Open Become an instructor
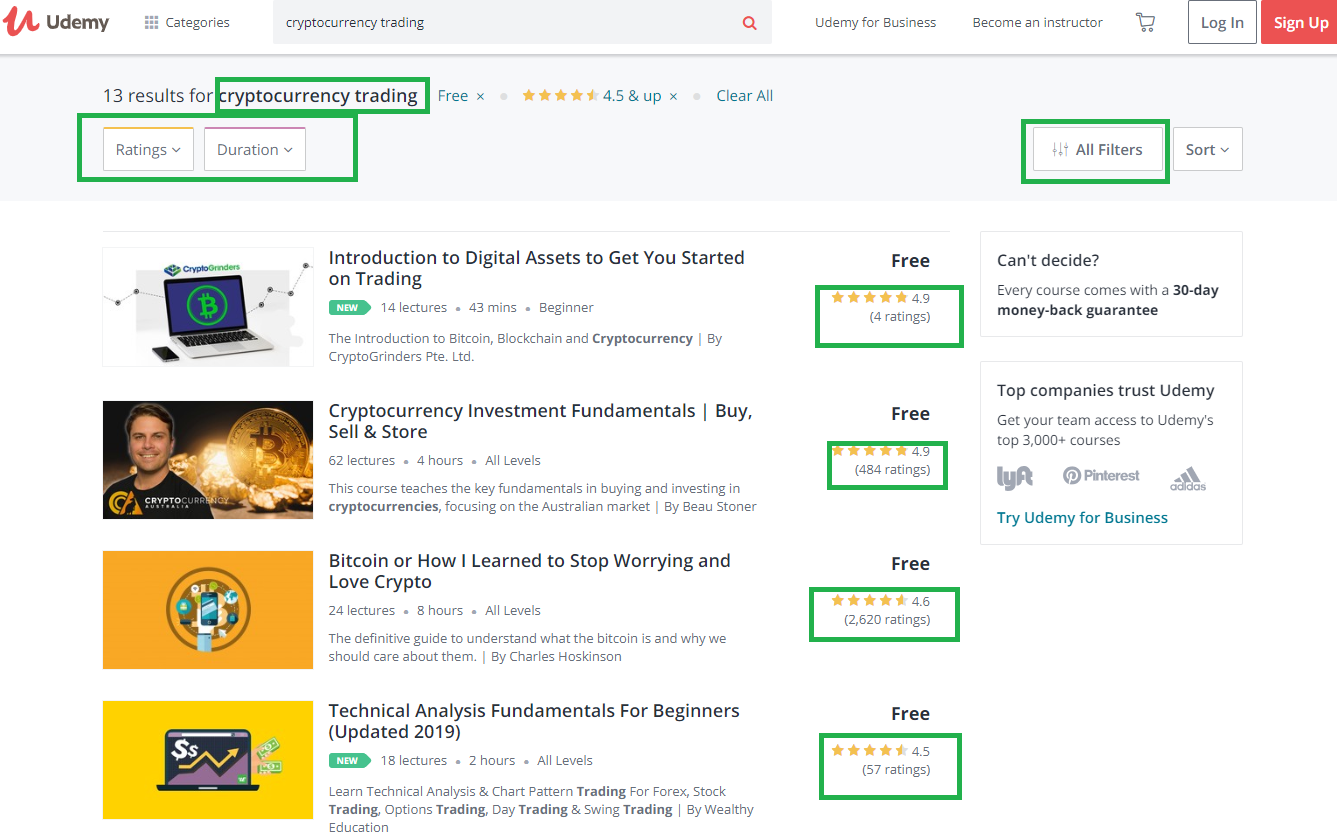Screen dimensions: 1337x835 click(1038, 22)
